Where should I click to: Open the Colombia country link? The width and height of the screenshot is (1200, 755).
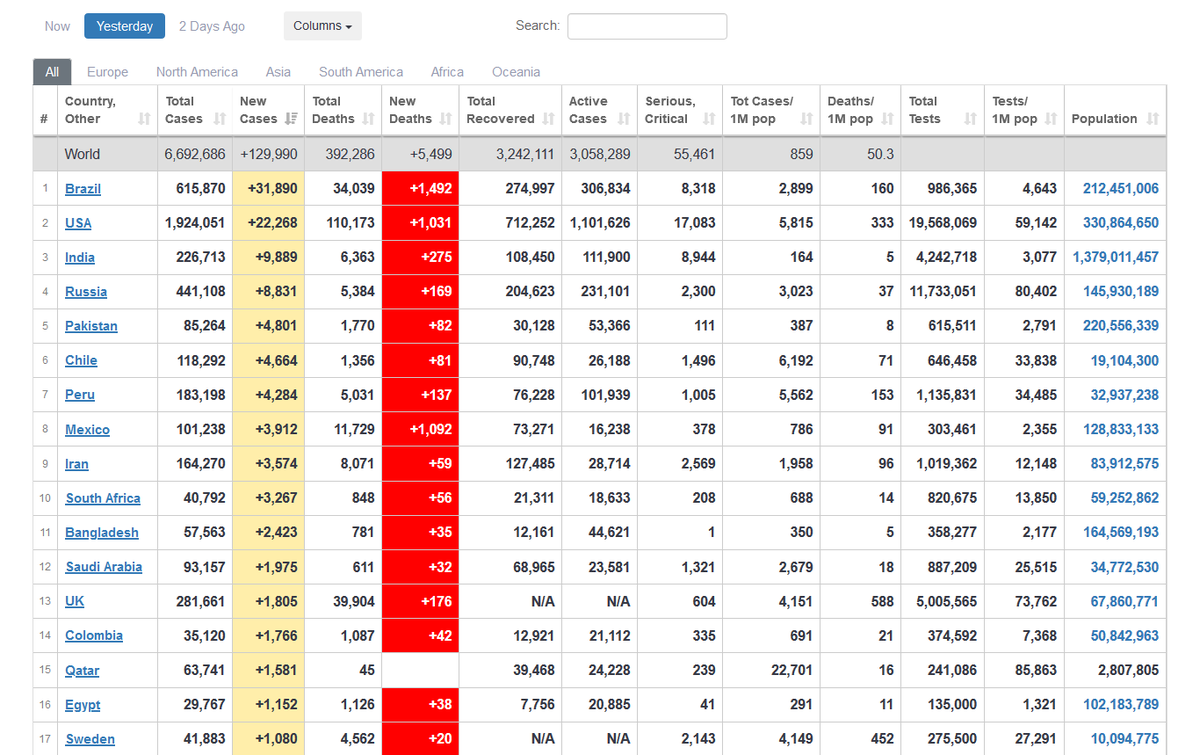click(x=94, y=636)
